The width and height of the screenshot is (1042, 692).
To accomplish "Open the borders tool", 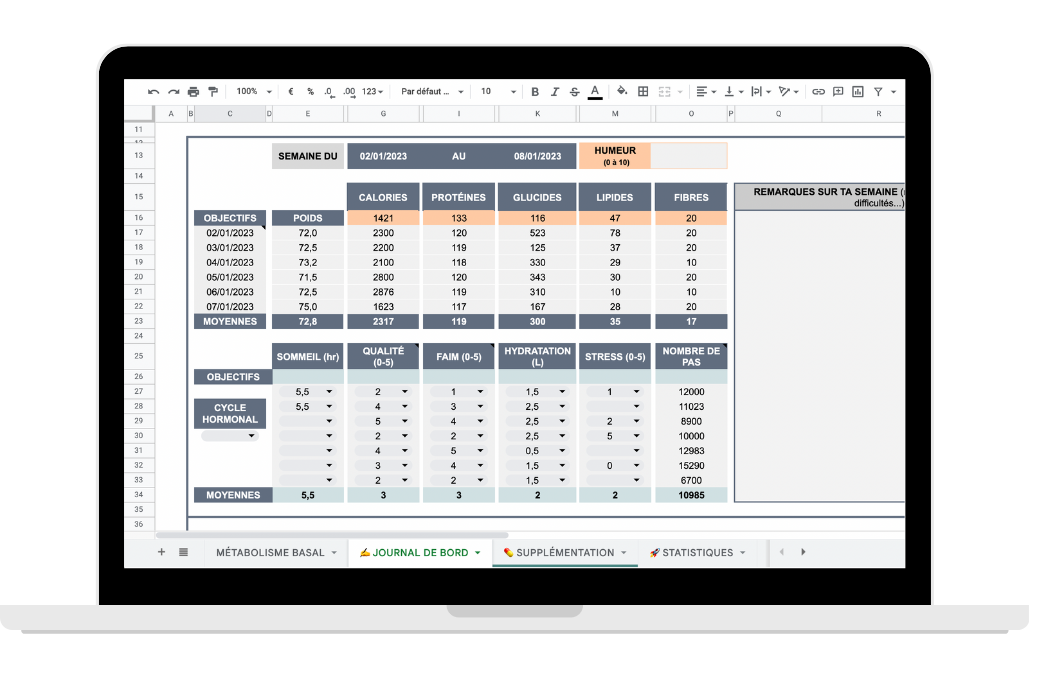I will [x=643, y=91].
